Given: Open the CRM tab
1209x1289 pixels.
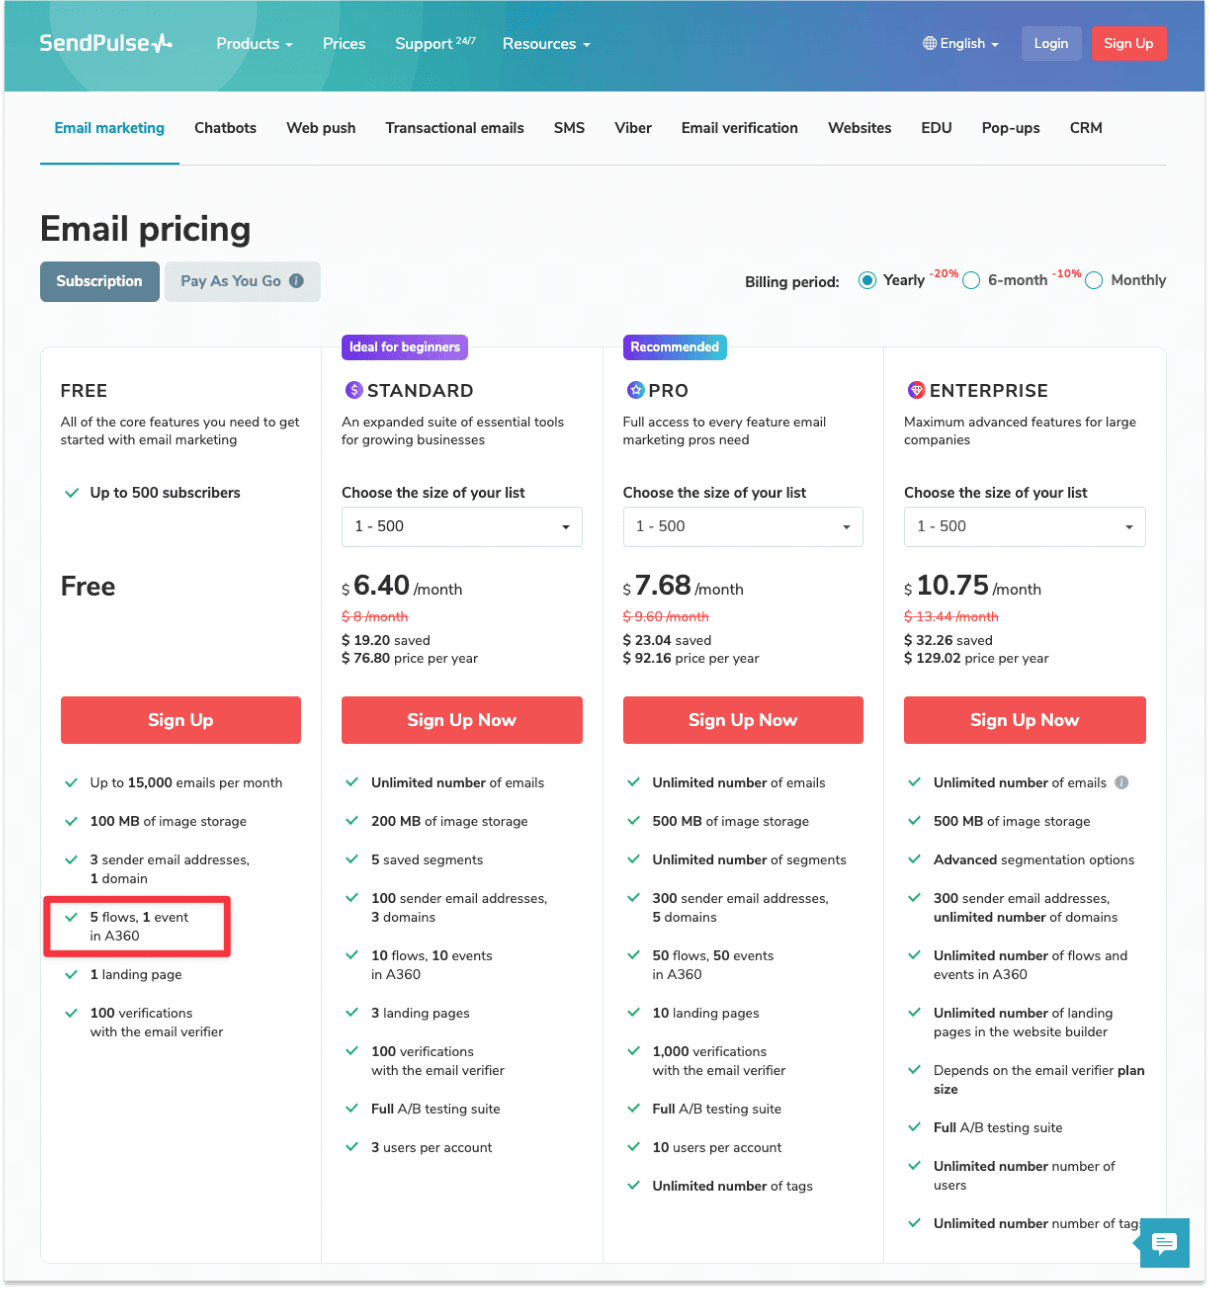Looking at the screenshot, I should tap(1085, 127).
